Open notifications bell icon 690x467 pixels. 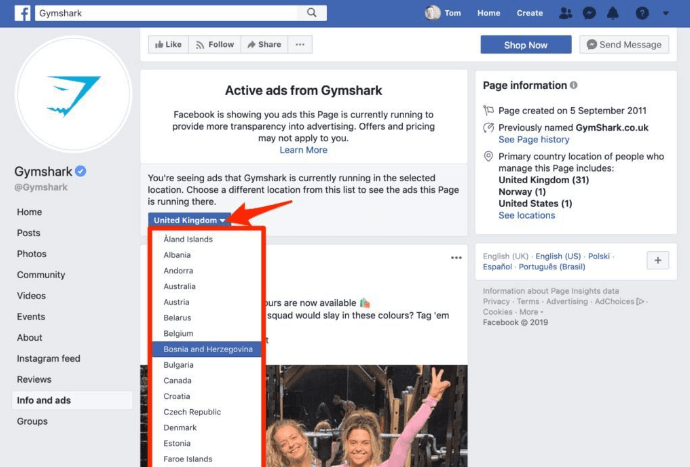615,13
